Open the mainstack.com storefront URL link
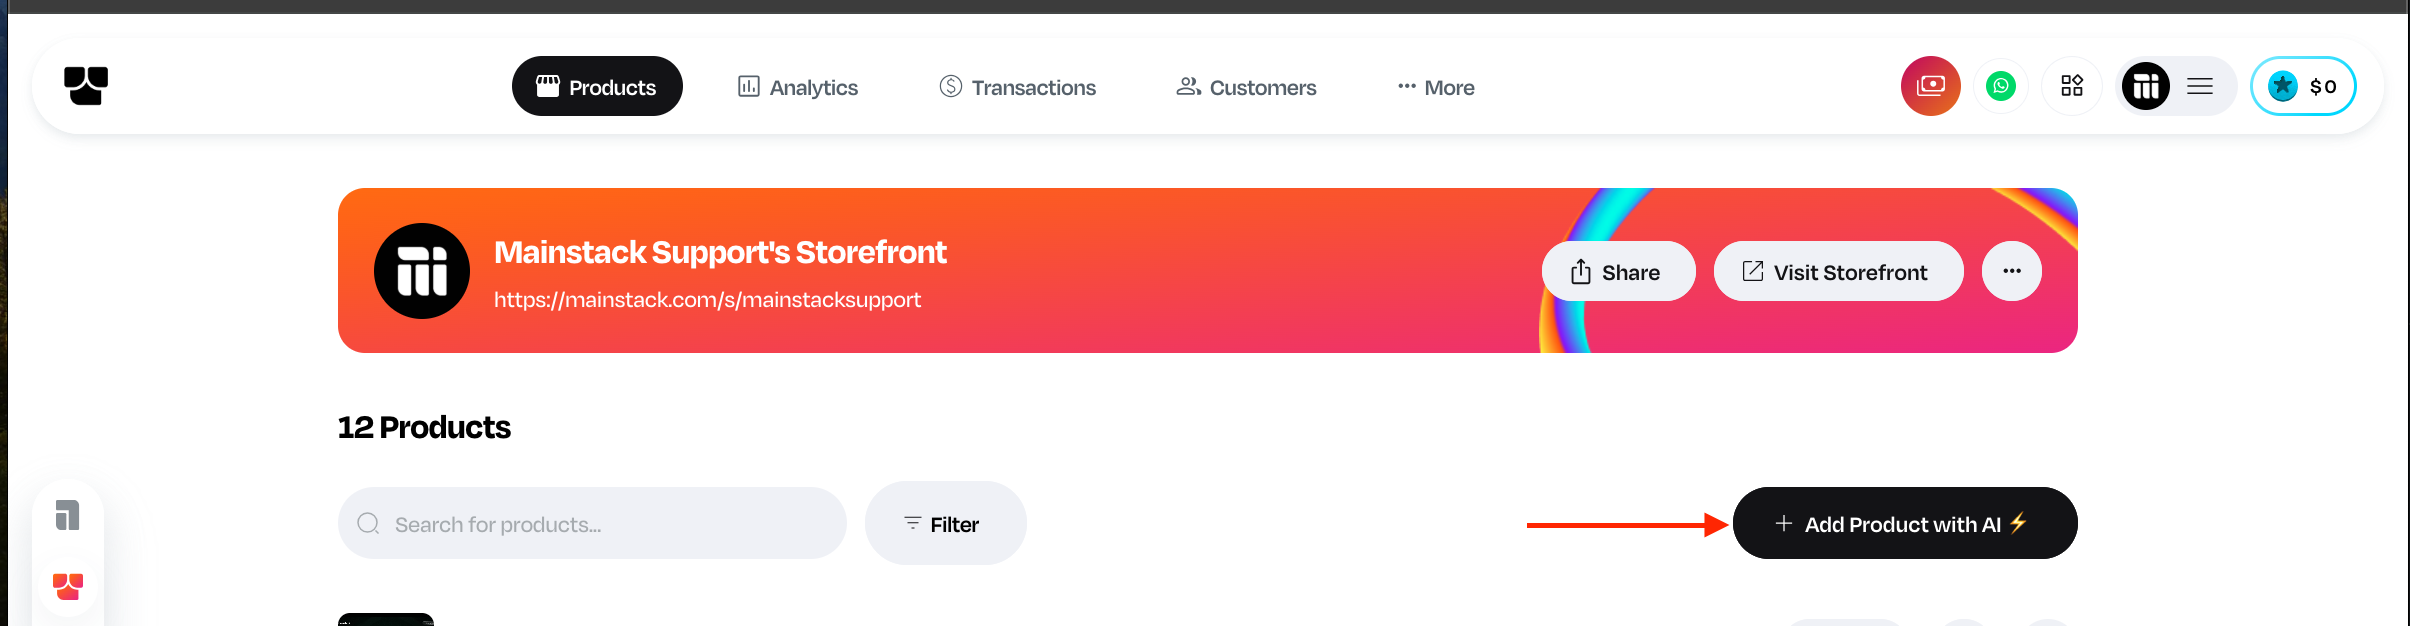The width and height of the screenshot is (2410, 626). pos(707,300)
